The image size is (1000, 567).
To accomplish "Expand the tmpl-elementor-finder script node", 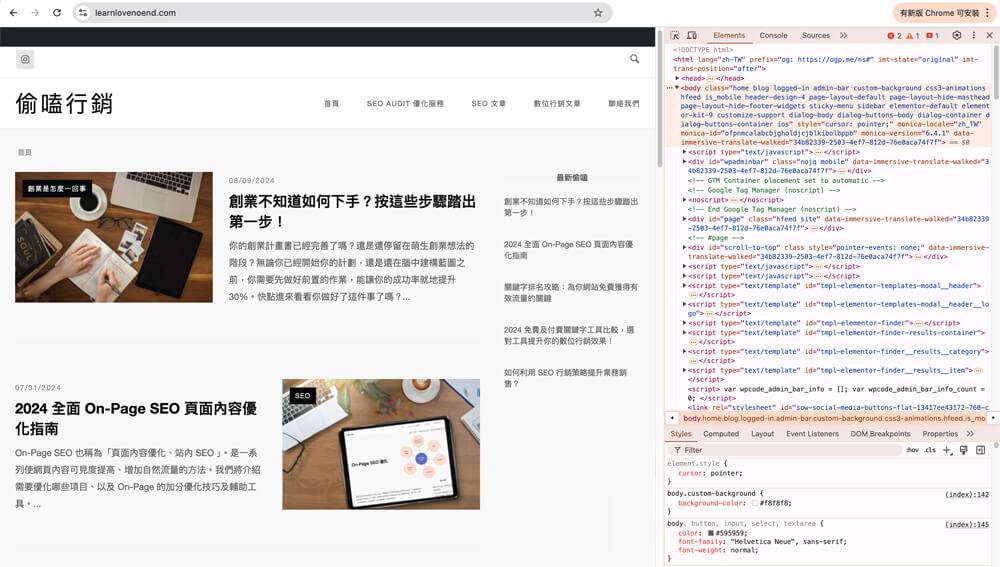I will [684, 323].
